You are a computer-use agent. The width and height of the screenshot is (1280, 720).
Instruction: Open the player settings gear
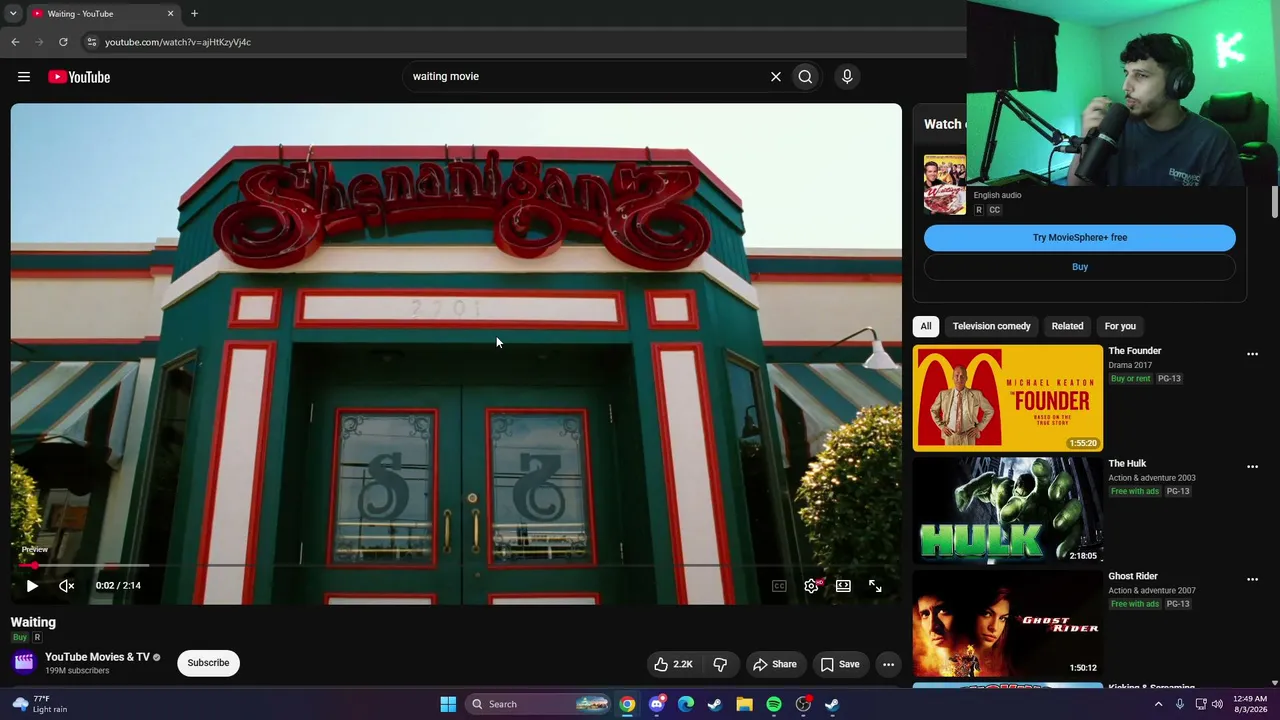point(811,586)
